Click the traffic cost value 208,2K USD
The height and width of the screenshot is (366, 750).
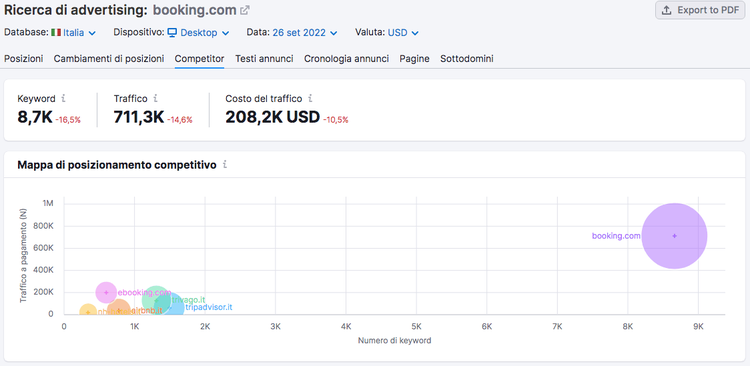(273, 117)
